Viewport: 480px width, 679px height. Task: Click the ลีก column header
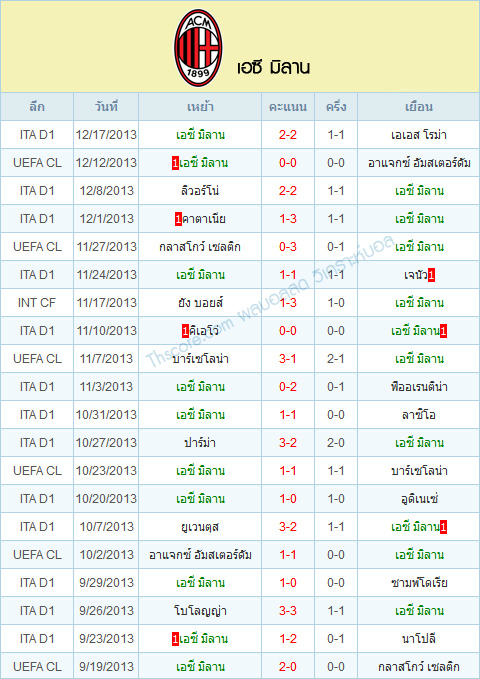[37, 107]
